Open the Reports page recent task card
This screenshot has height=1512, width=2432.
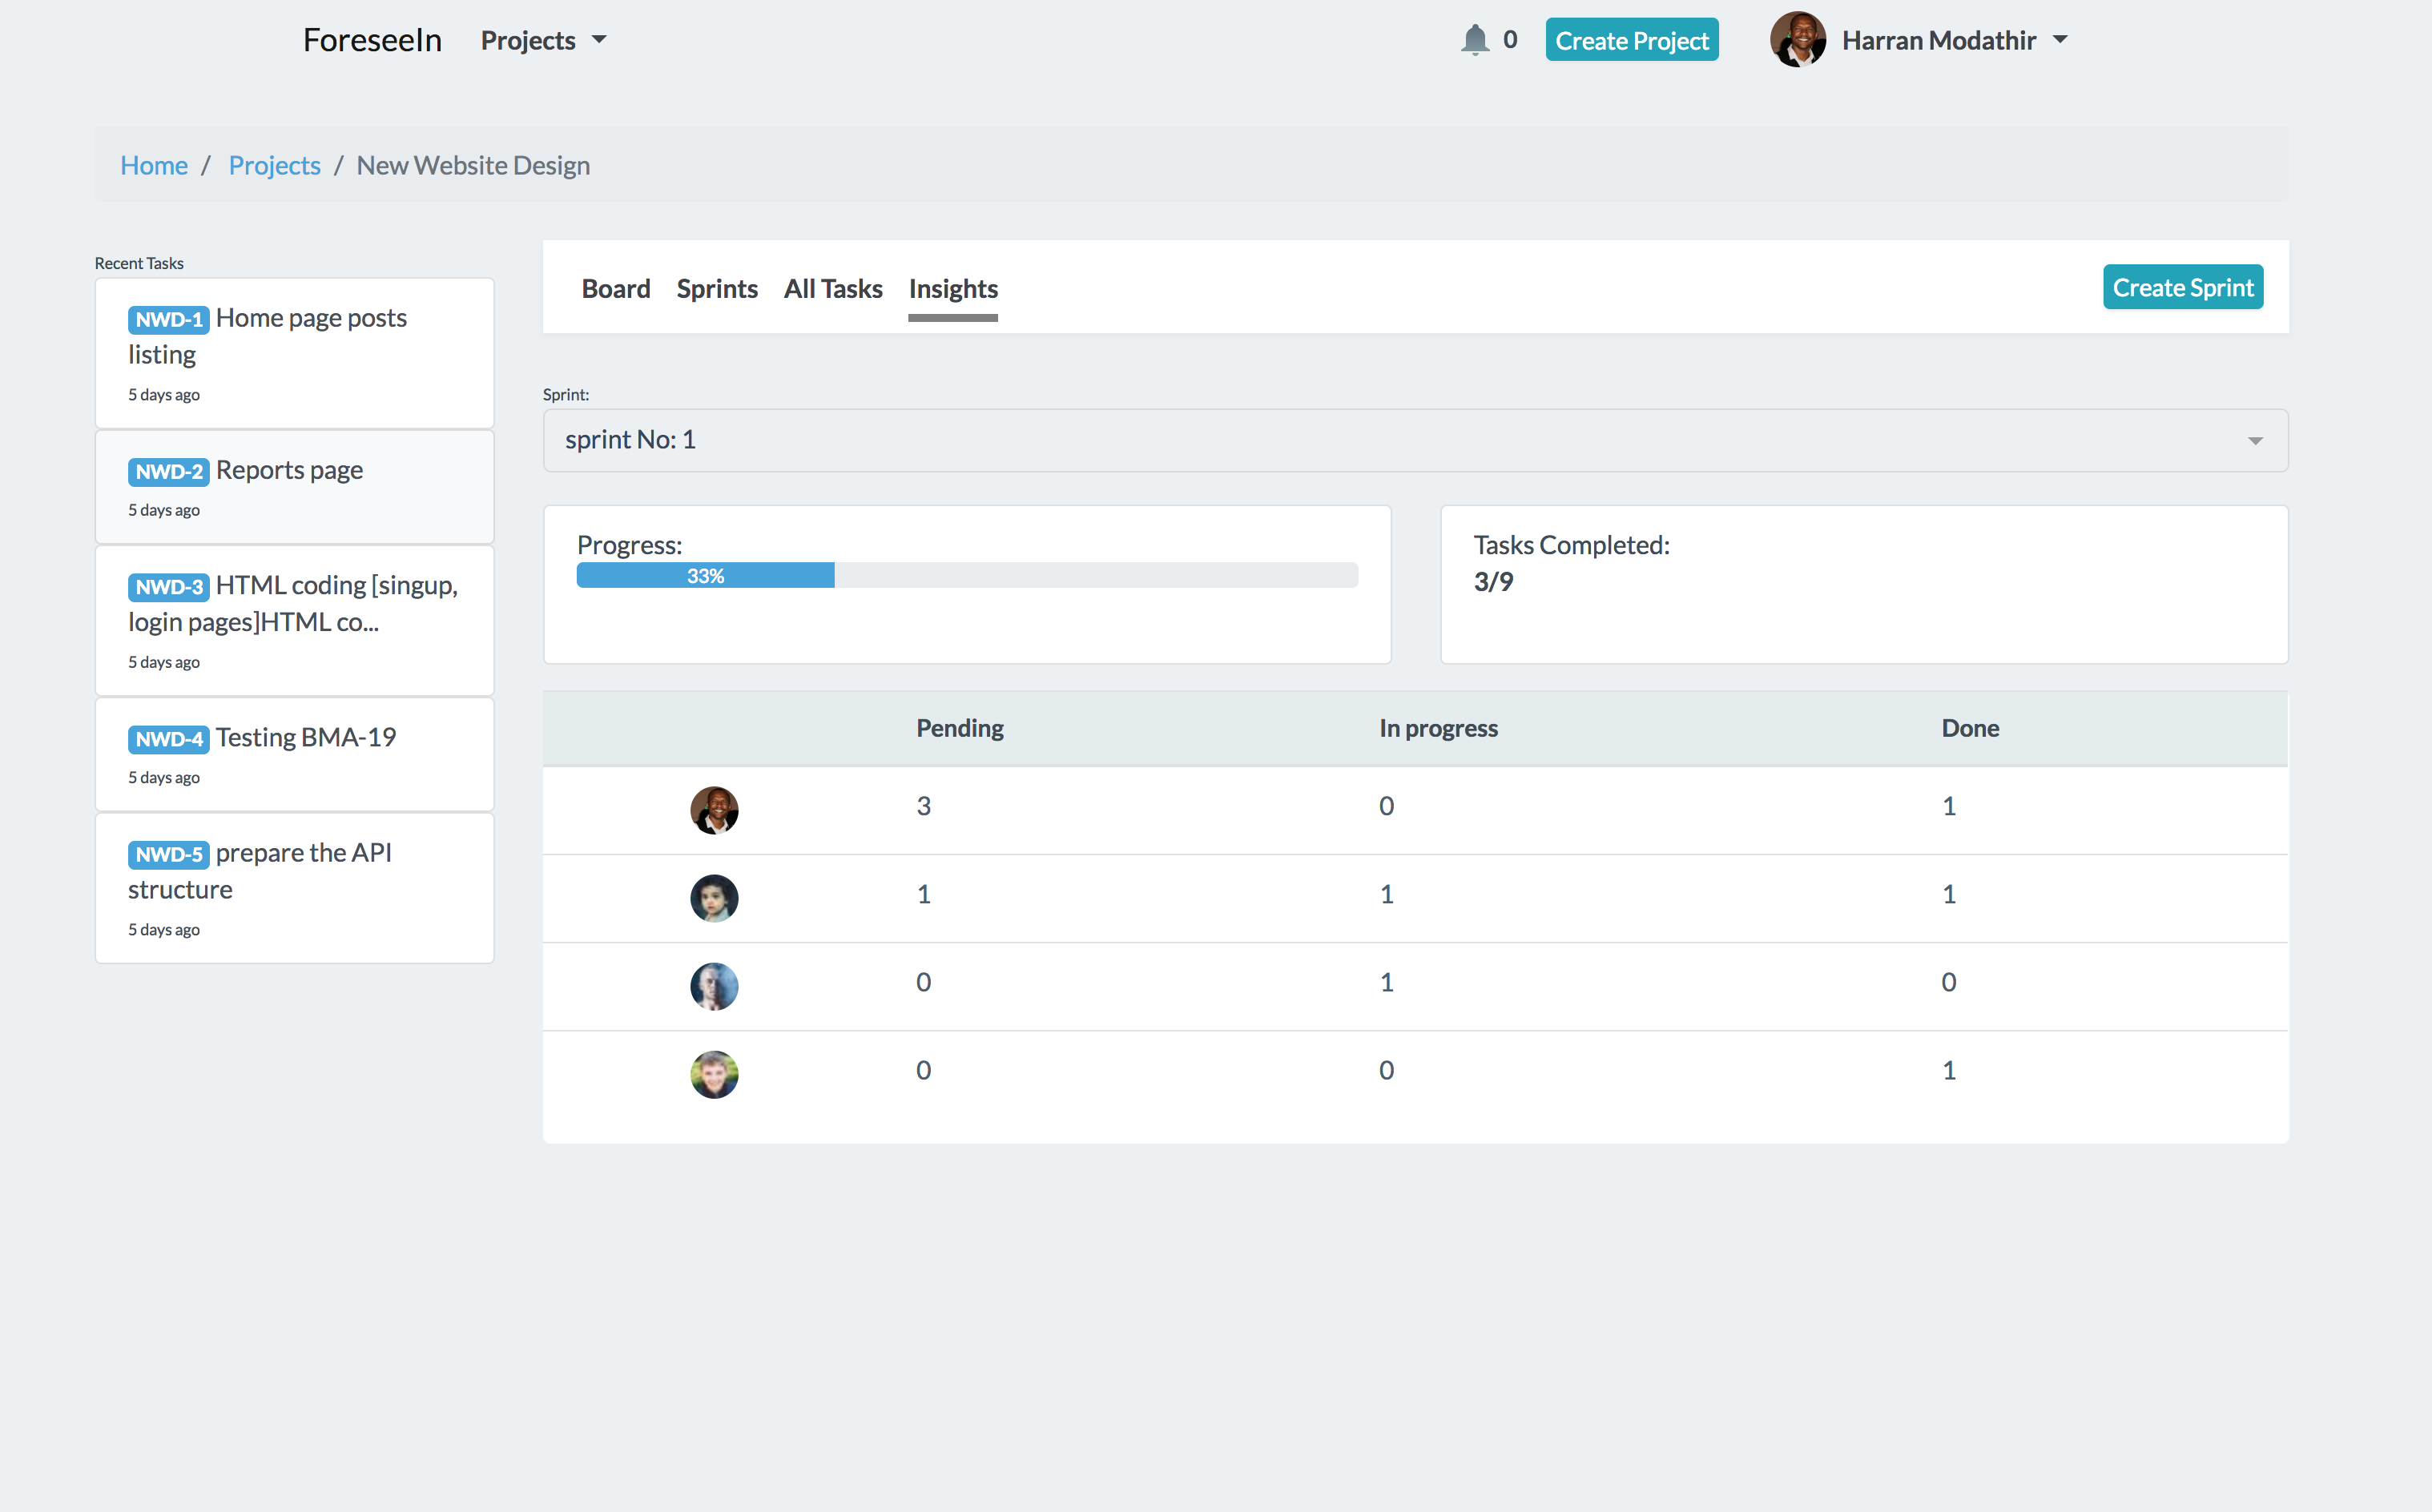(294, 487)
